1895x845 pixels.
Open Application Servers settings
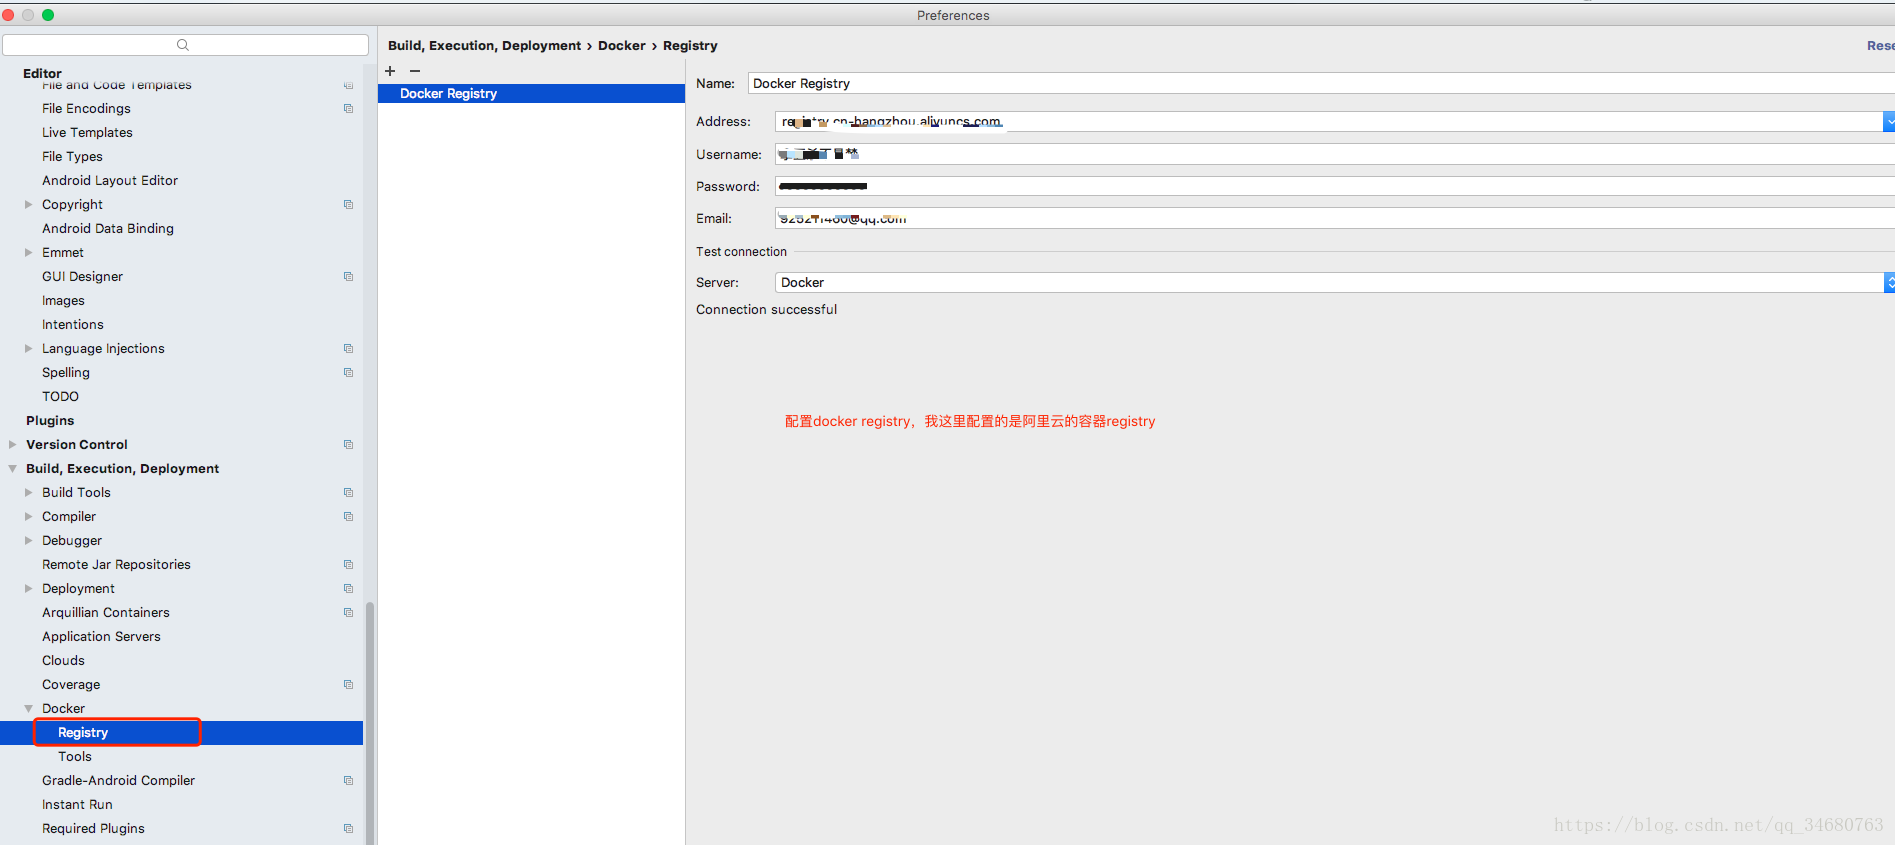point(101,636)
